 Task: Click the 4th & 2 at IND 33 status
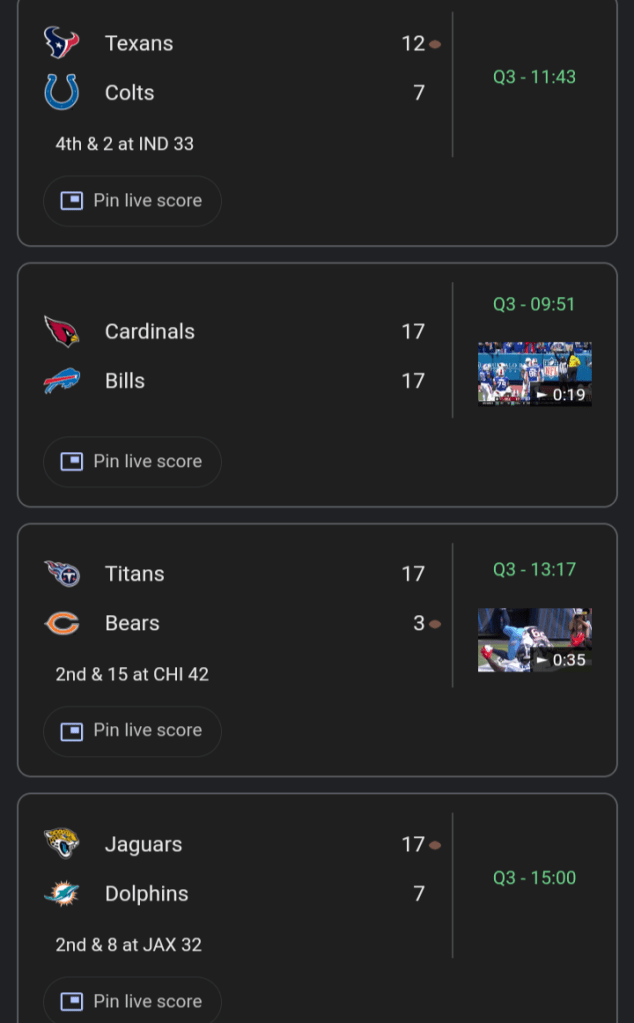(125, 144)
